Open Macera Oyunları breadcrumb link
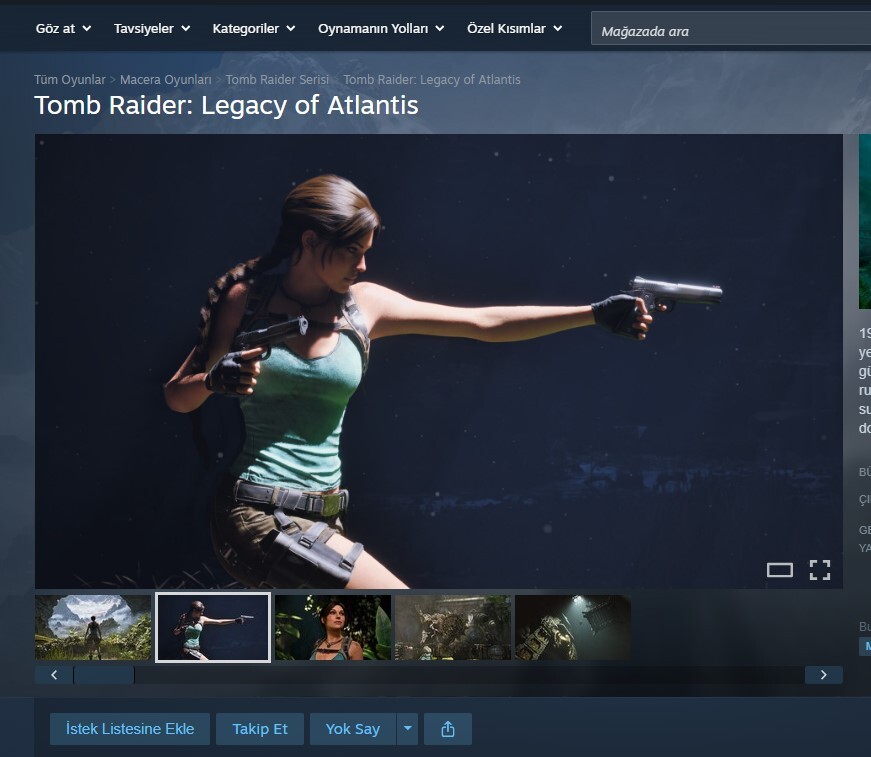 coord(165,80)
